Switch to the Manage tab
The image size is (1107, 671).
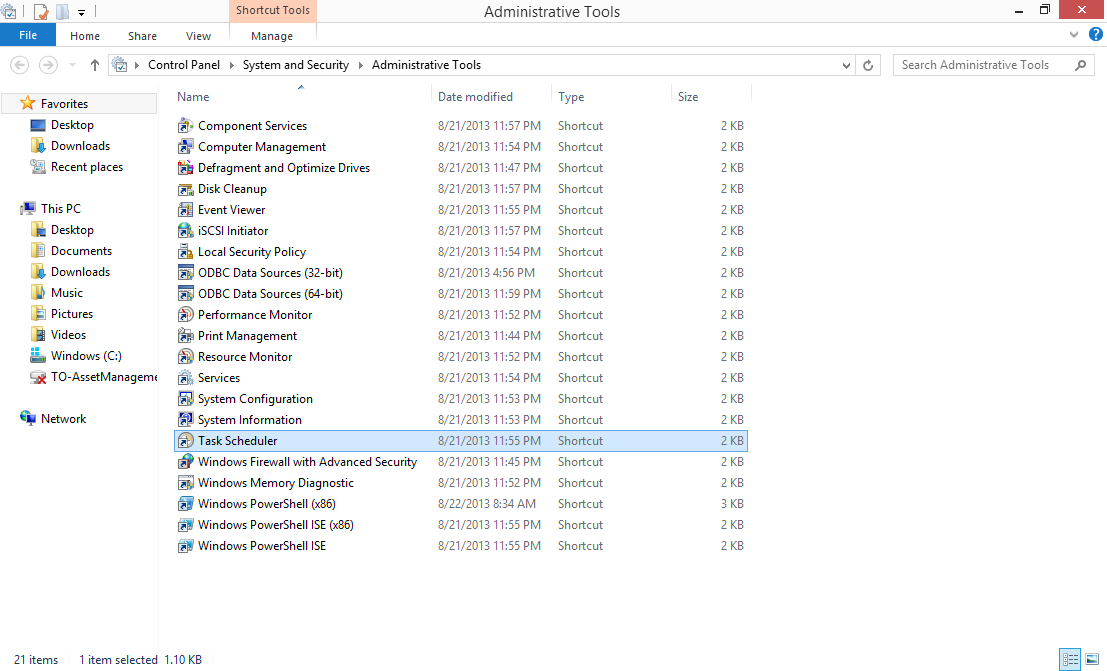tap(272, 35)
